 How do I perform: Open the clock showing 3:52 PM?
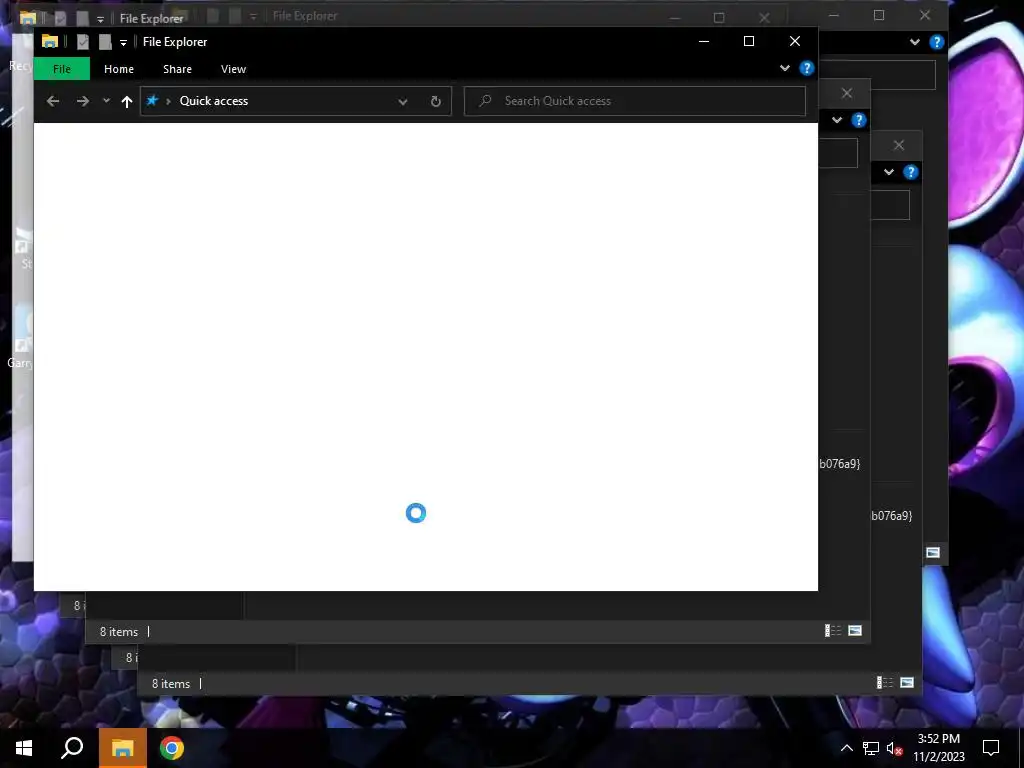[x=938, y=748]
